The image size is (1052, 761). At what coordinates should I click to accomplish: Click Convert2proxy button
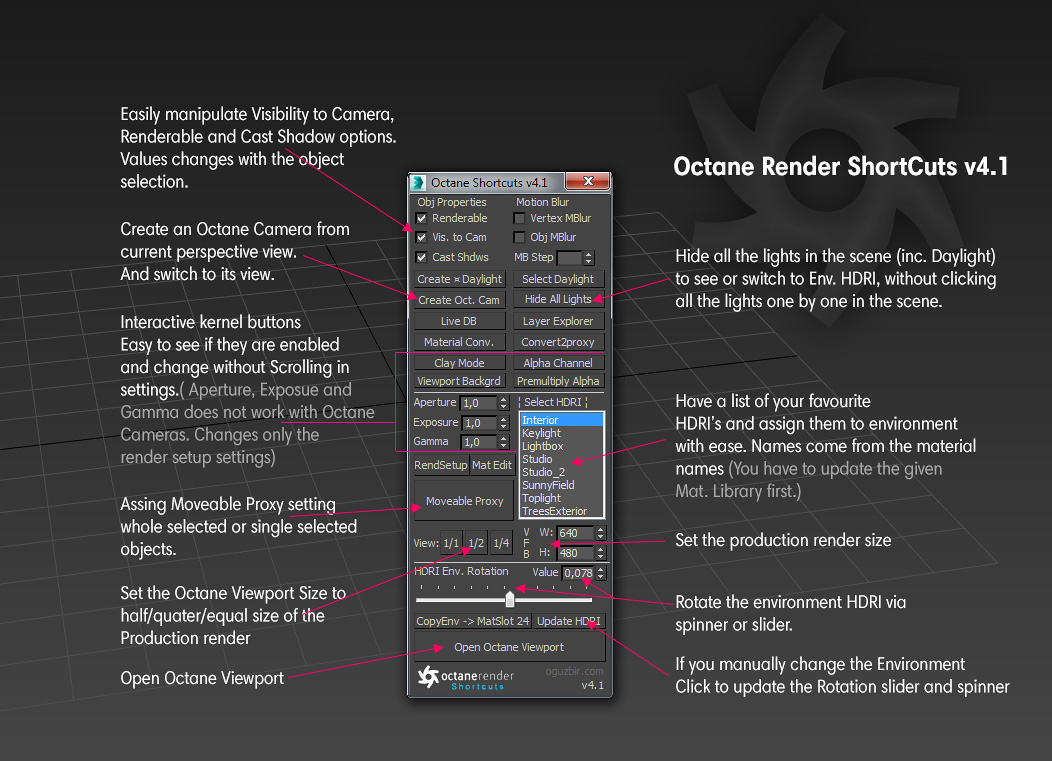[x=558, y=342]
